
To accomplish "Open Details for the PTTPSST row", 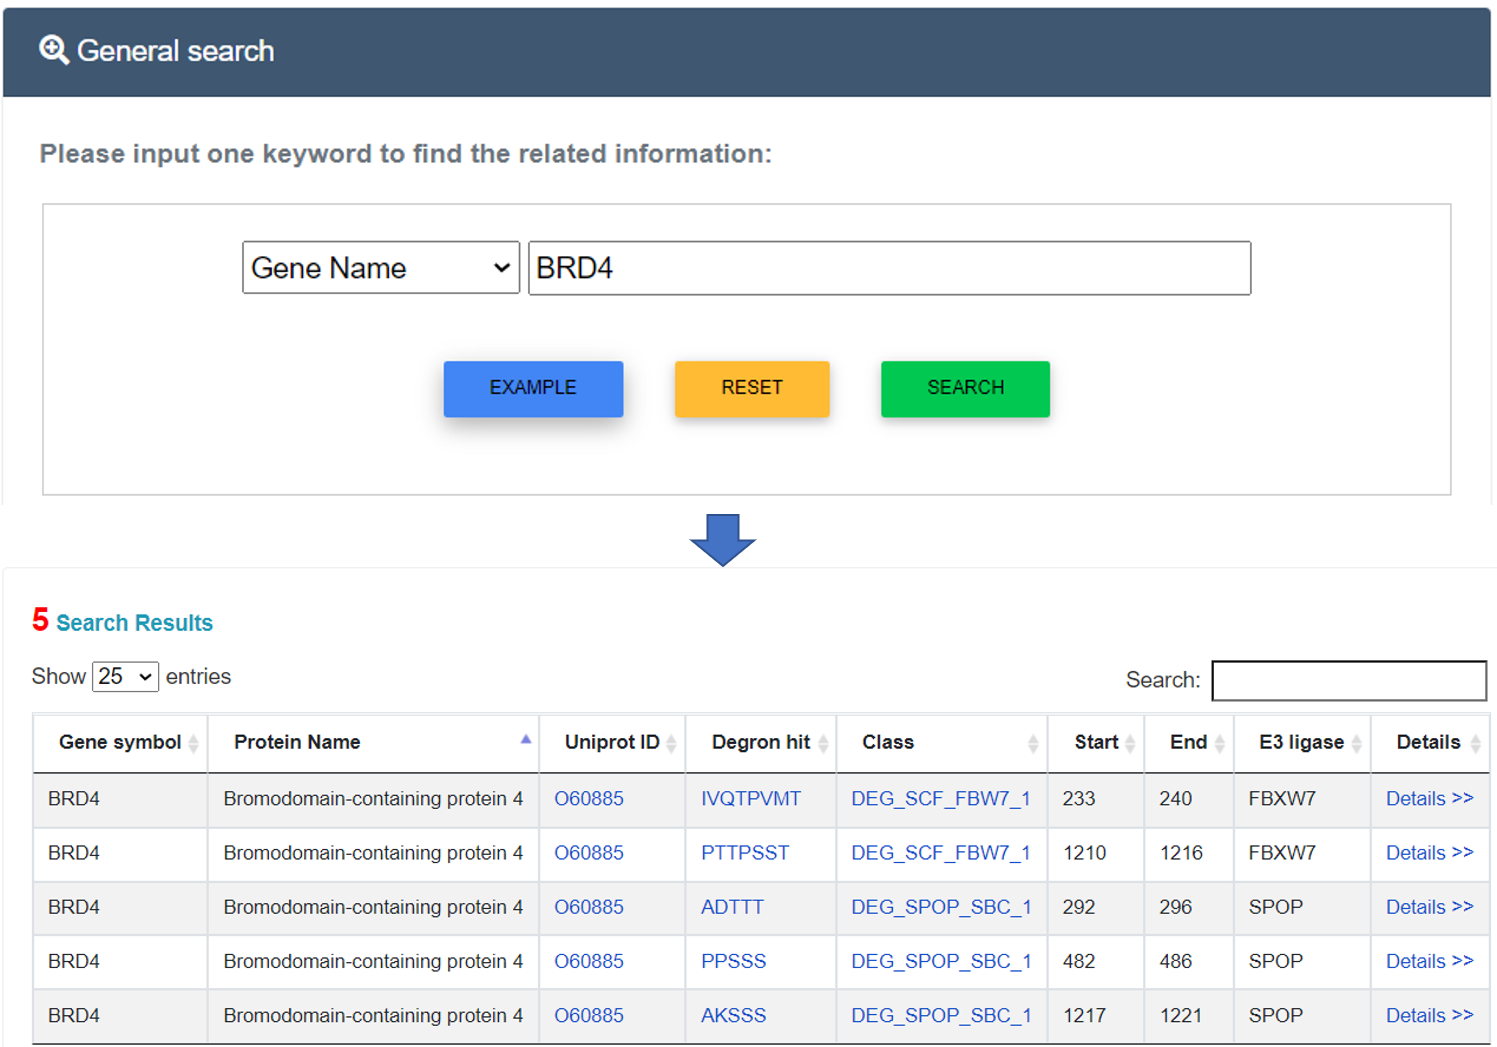I will [x=1429, y=853].
